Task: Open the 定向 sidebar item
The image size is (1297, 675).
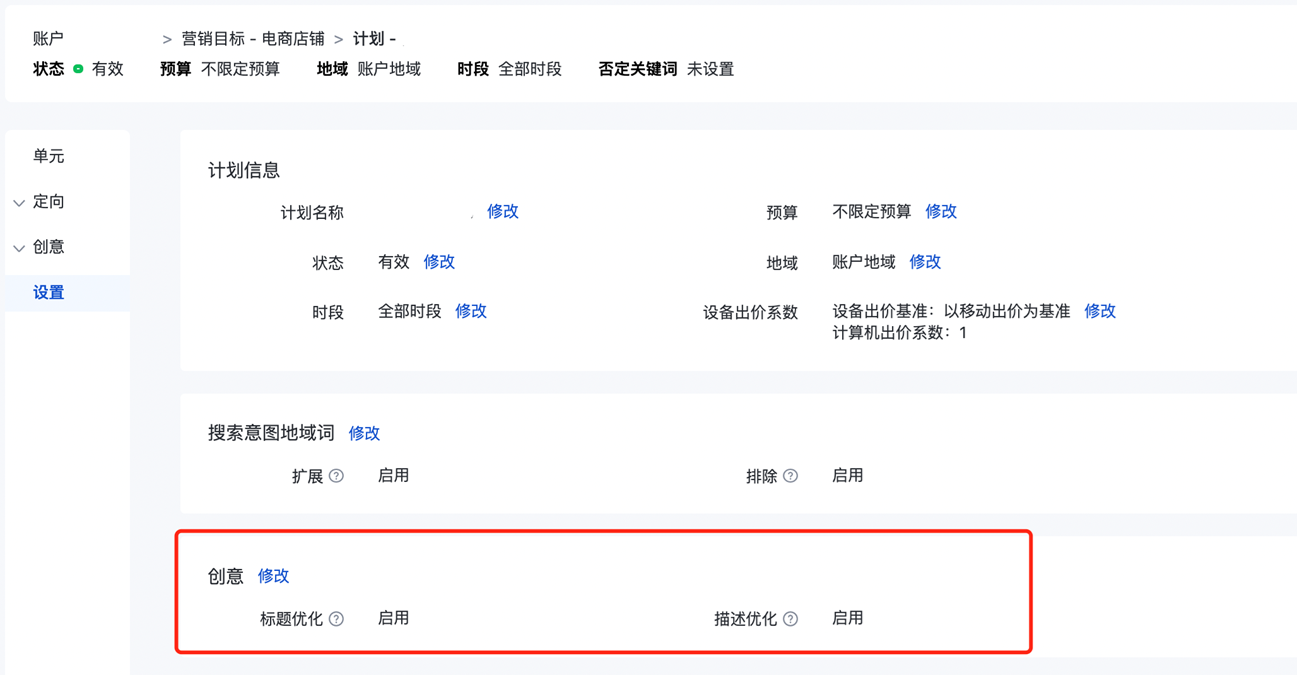Action: click(x=48, y=201)
